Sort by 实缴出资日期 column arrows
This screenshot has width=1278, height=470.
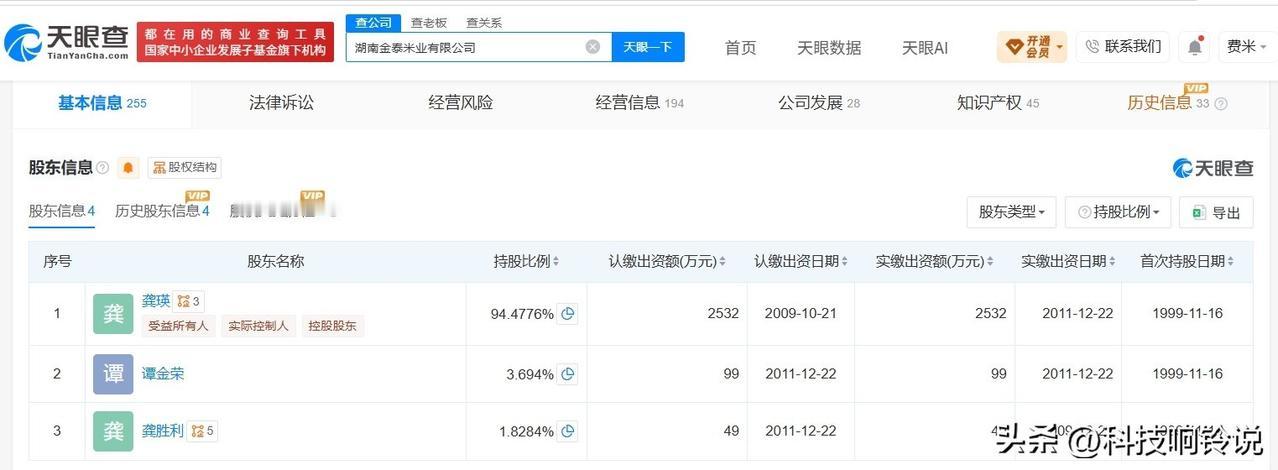pyautogui.click(x=1111, y=262)
